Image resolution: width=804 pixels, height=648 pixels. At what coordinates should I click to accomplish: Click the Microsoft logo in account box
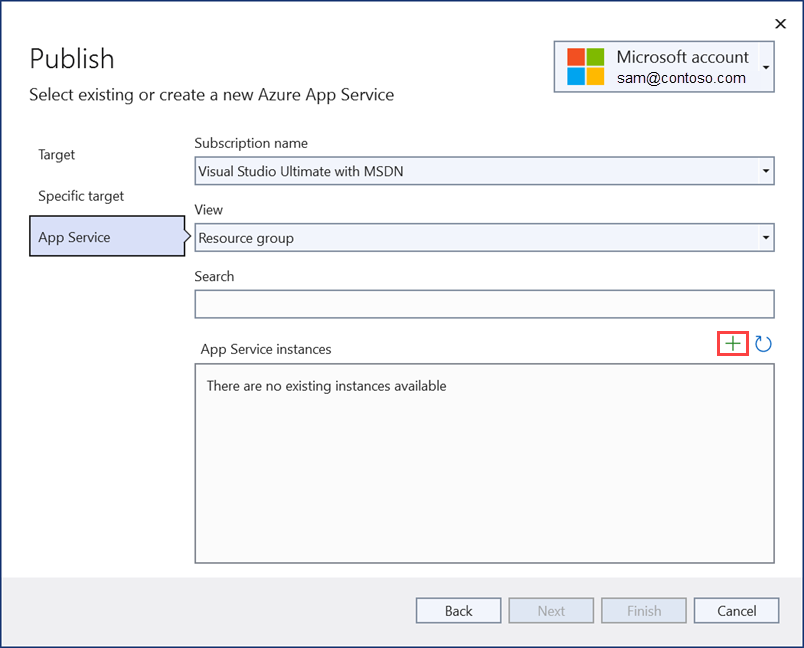pos(586,67)
